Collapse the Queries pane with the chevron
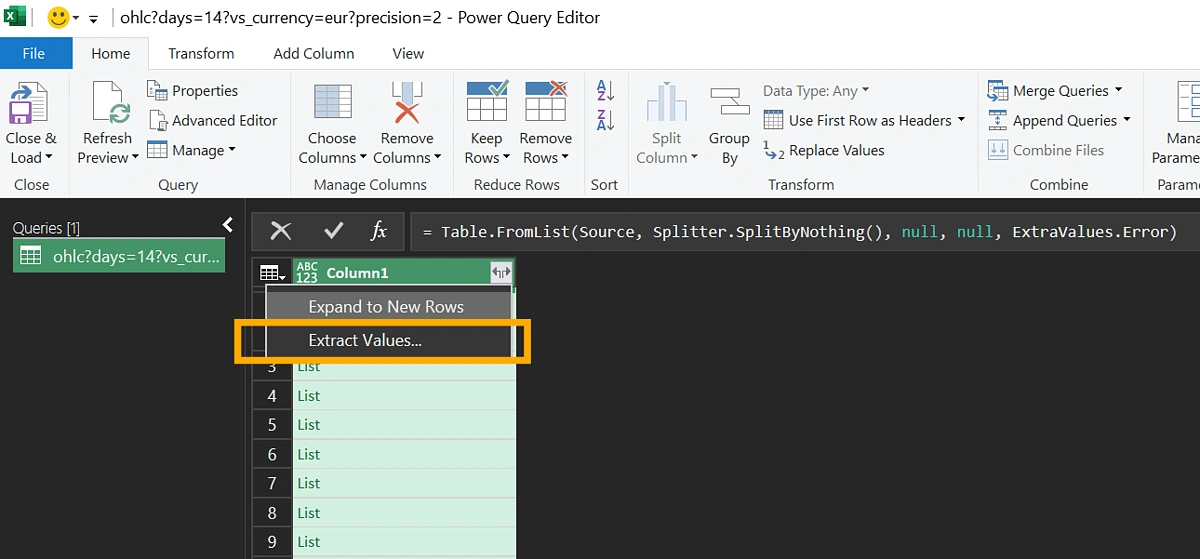Screen dimensions: 1200x559 point(227,225)
